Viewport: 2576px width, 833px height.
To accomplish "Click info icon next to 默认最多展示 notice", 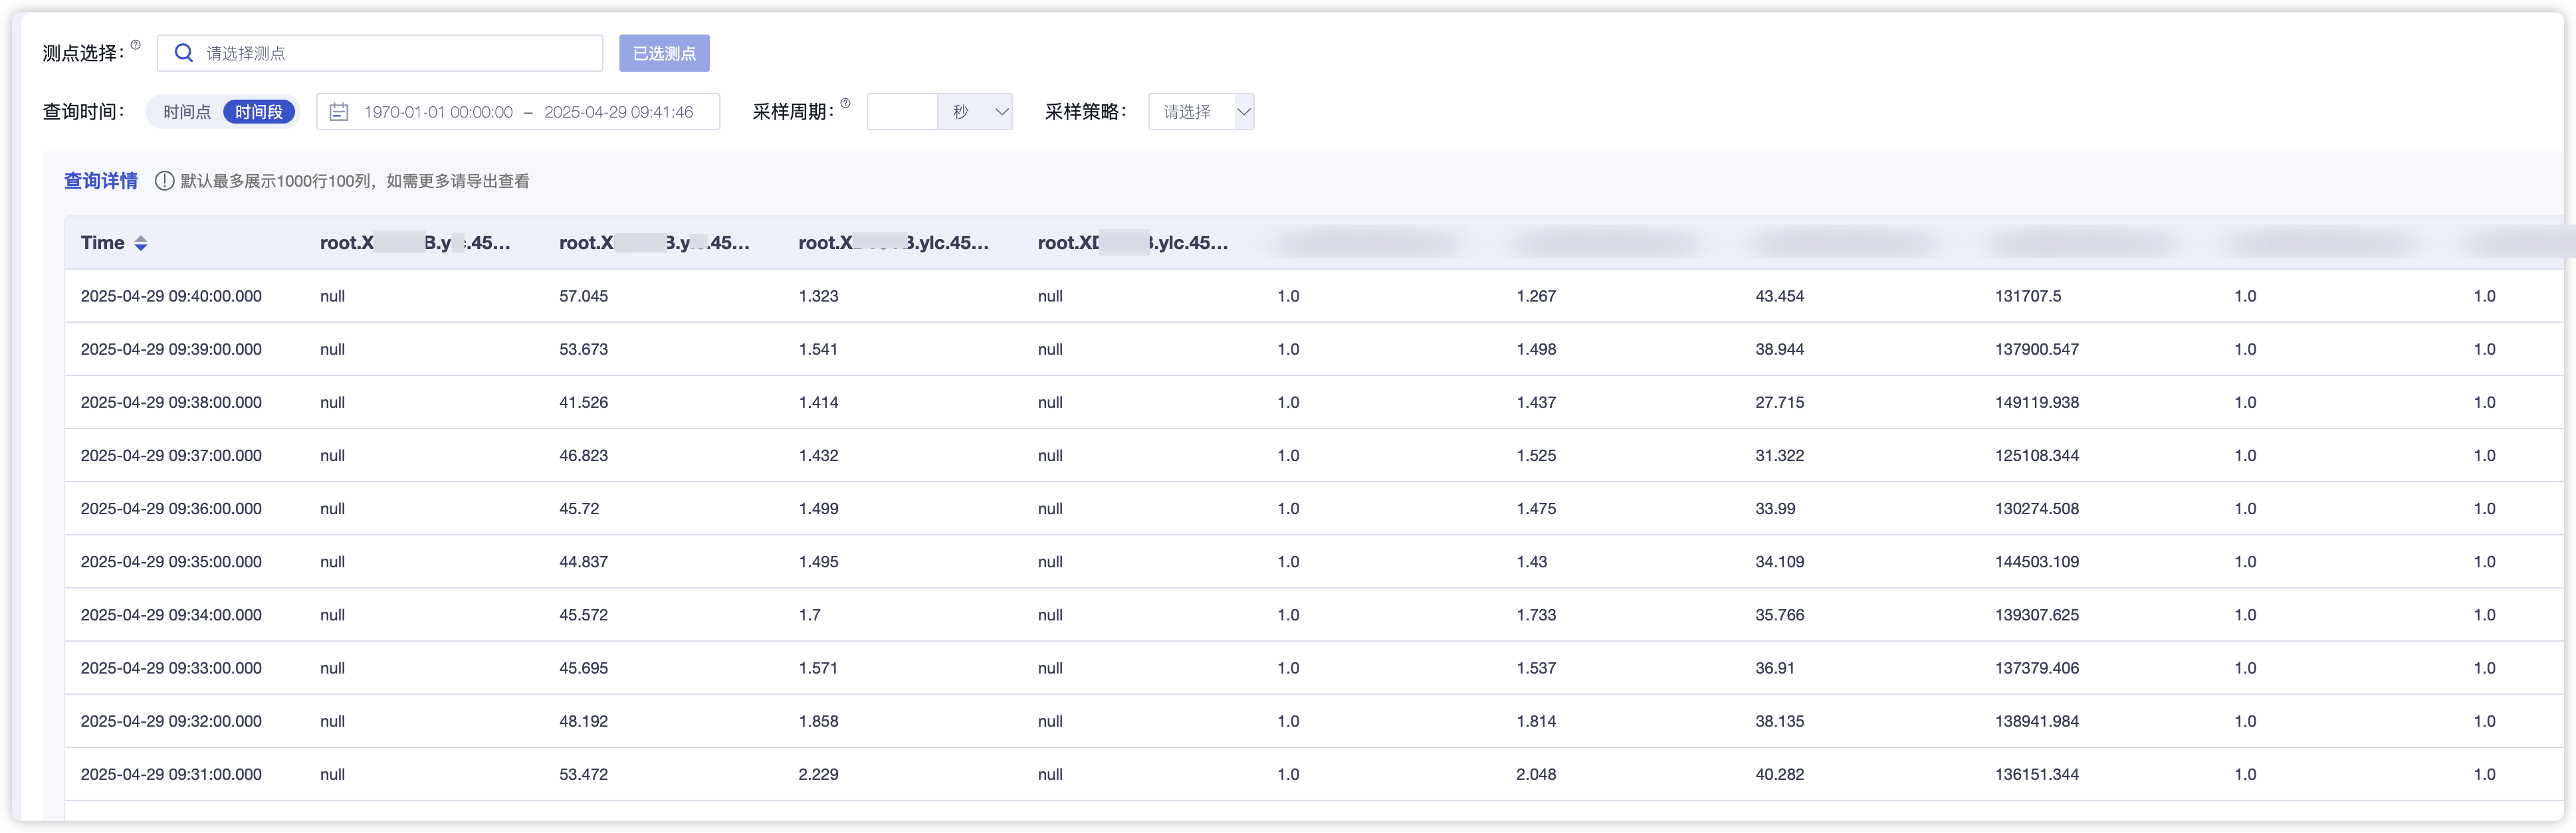I will tap(164, 181).
